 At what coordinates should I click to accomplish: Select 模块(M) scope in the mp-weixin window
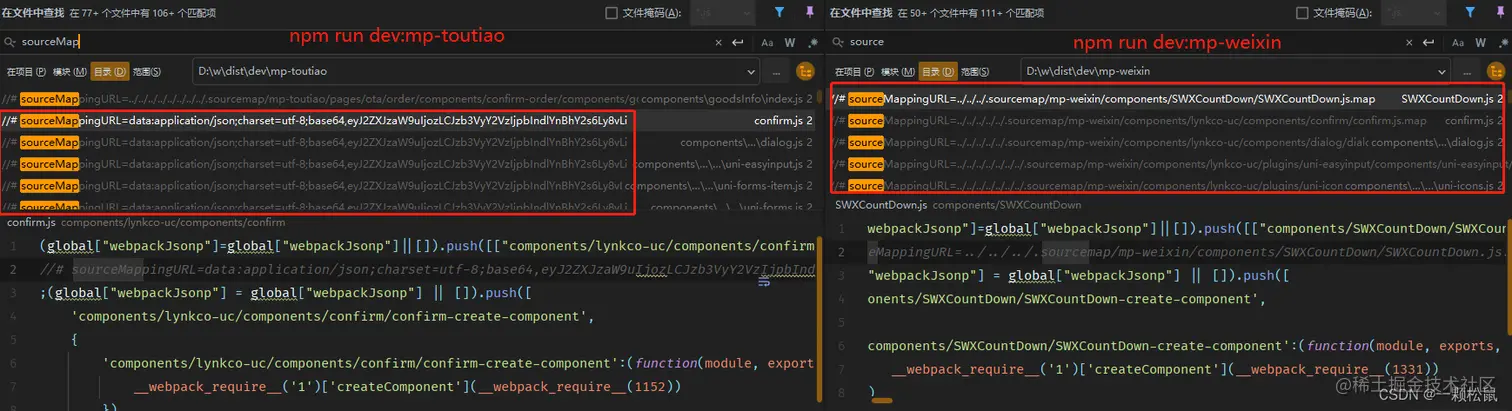pos(898,72)
